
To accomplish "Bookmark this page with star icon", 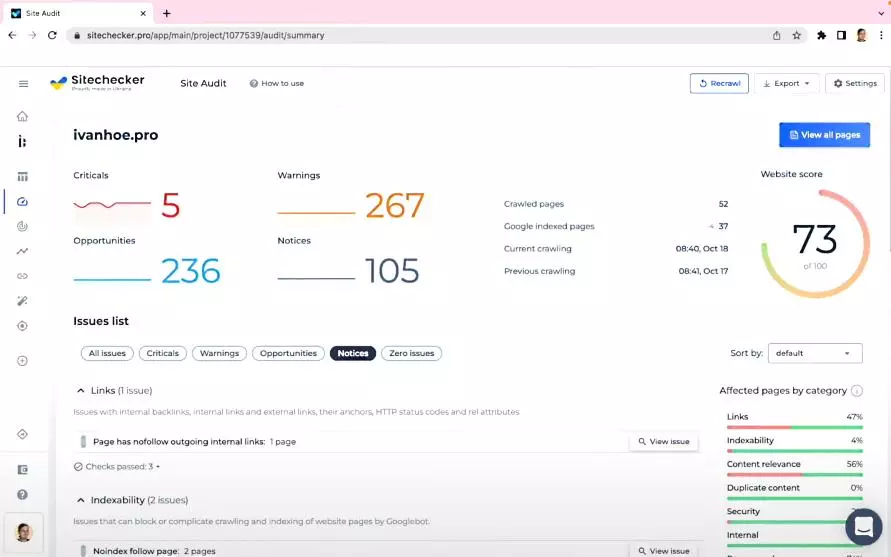I will click(x=797, y=35).
